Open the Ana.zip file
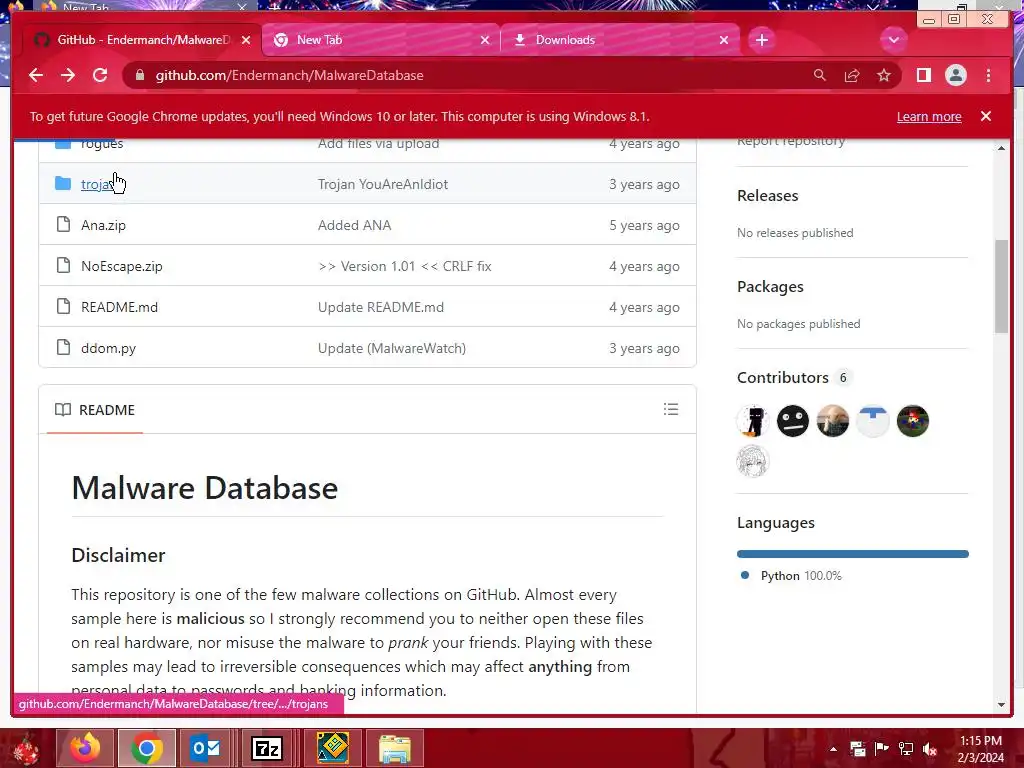 (103, 225)
